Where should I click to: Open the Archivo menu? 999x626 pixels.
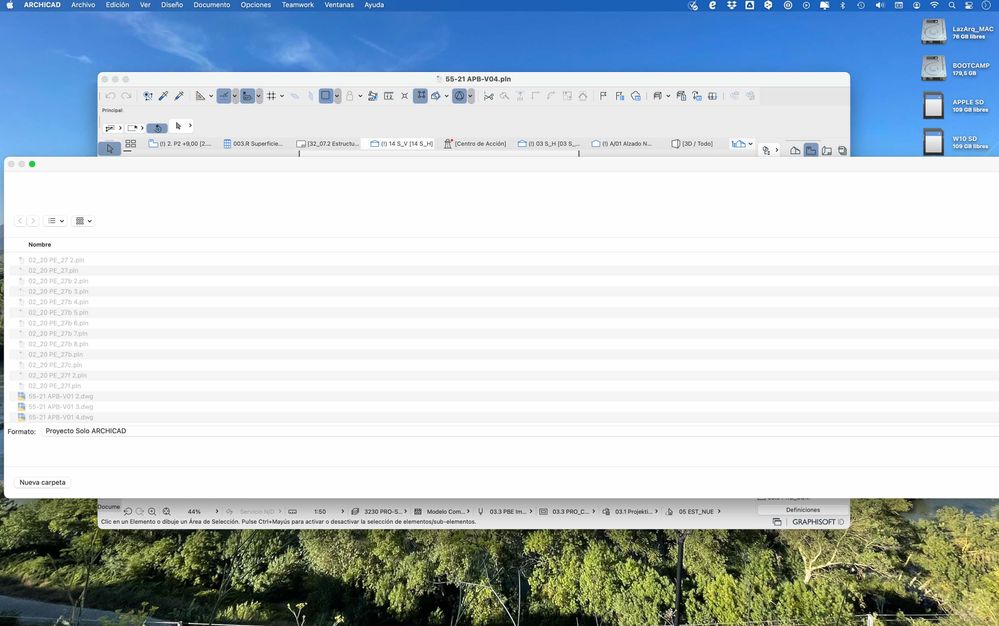(83, 5)
